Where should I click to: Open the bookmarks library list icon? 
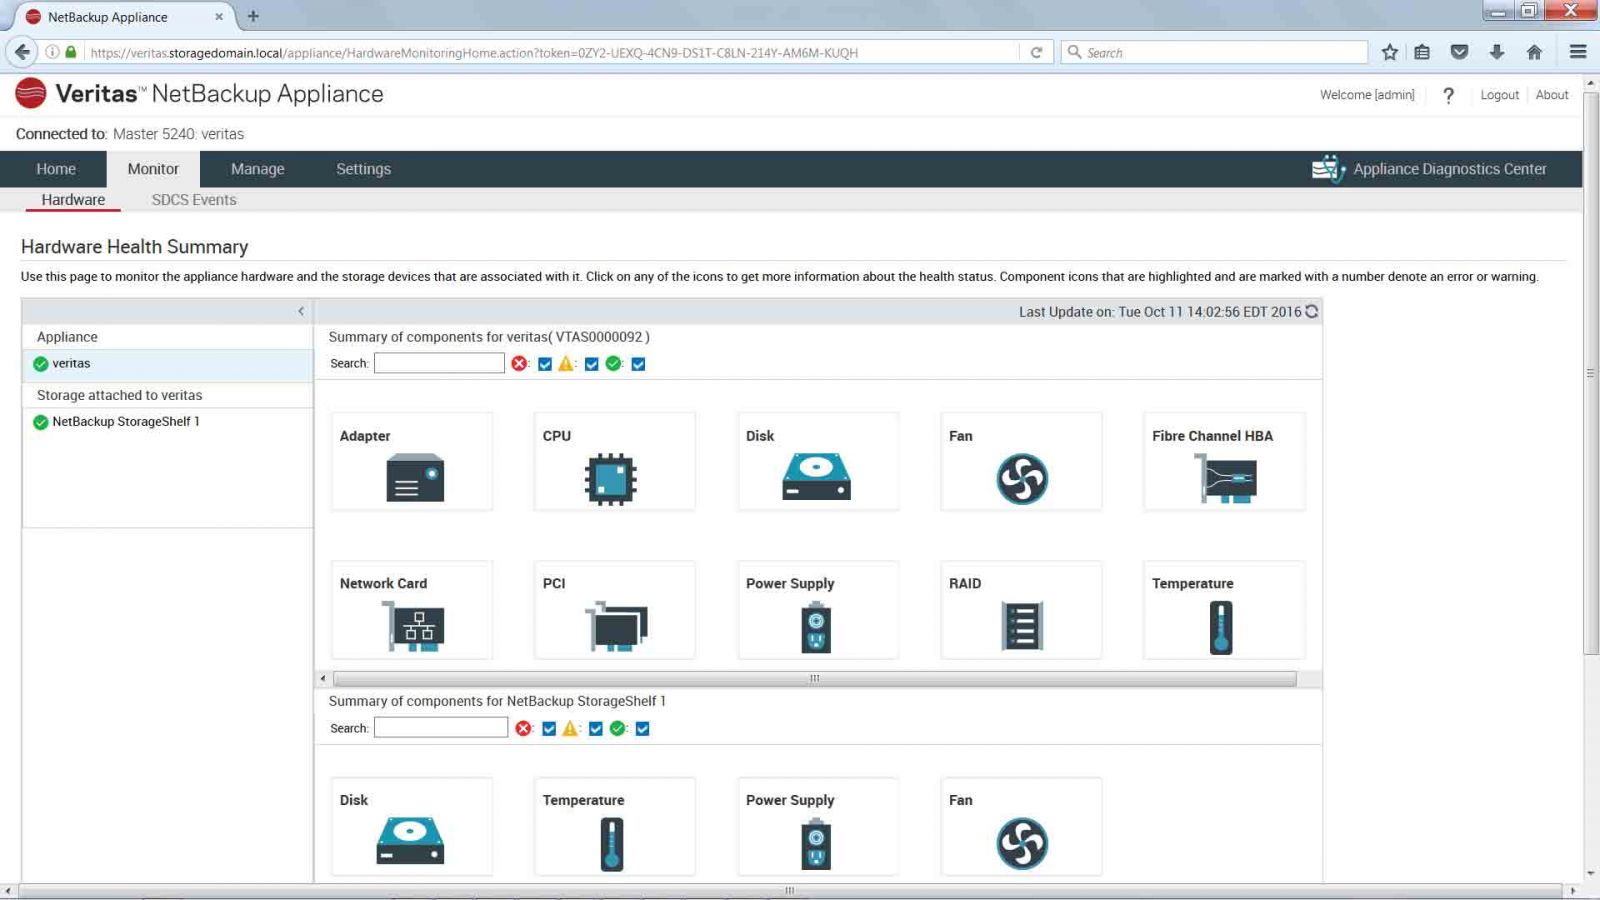click(1422, 52)
